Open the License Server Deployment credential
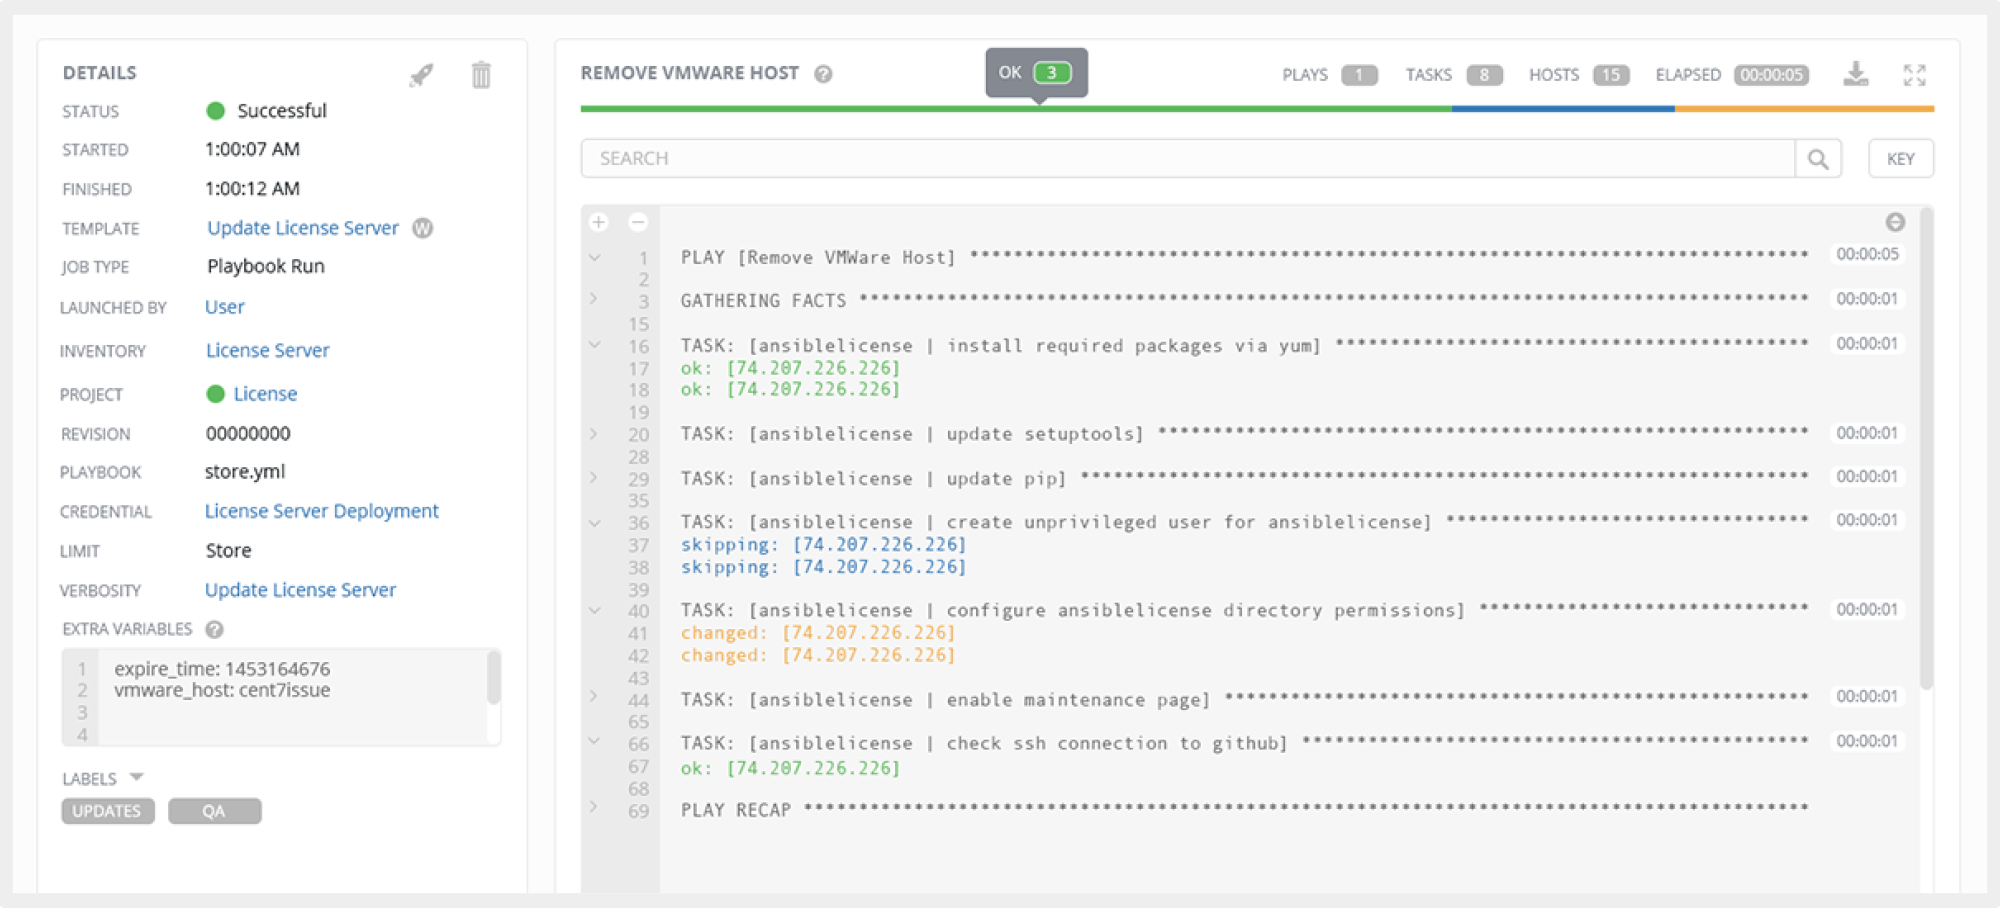2000x908 pixels. [321, 511]
